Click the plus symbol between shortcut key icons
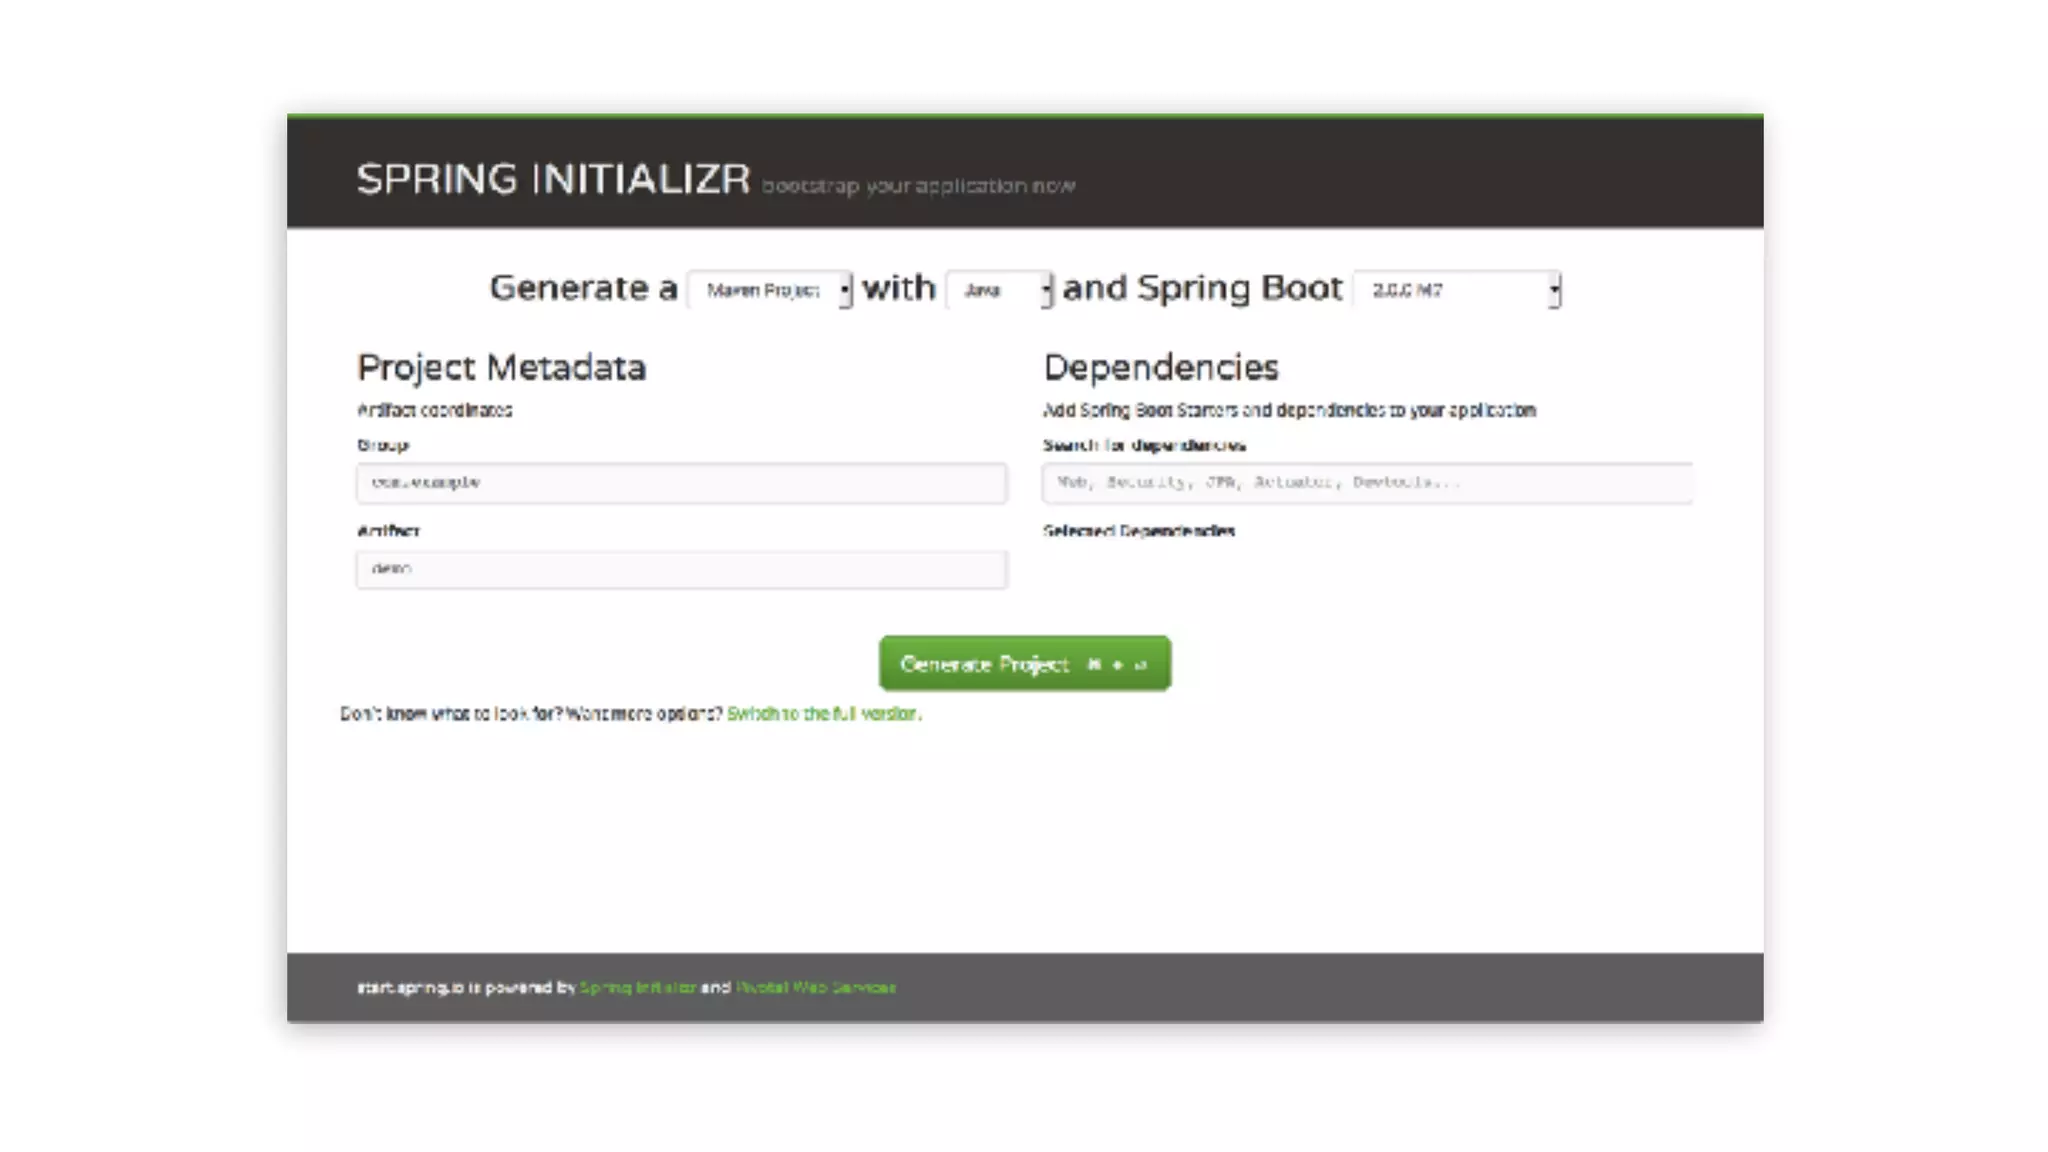This screenshot has width=2048, height=1152. coord(1117,665)
